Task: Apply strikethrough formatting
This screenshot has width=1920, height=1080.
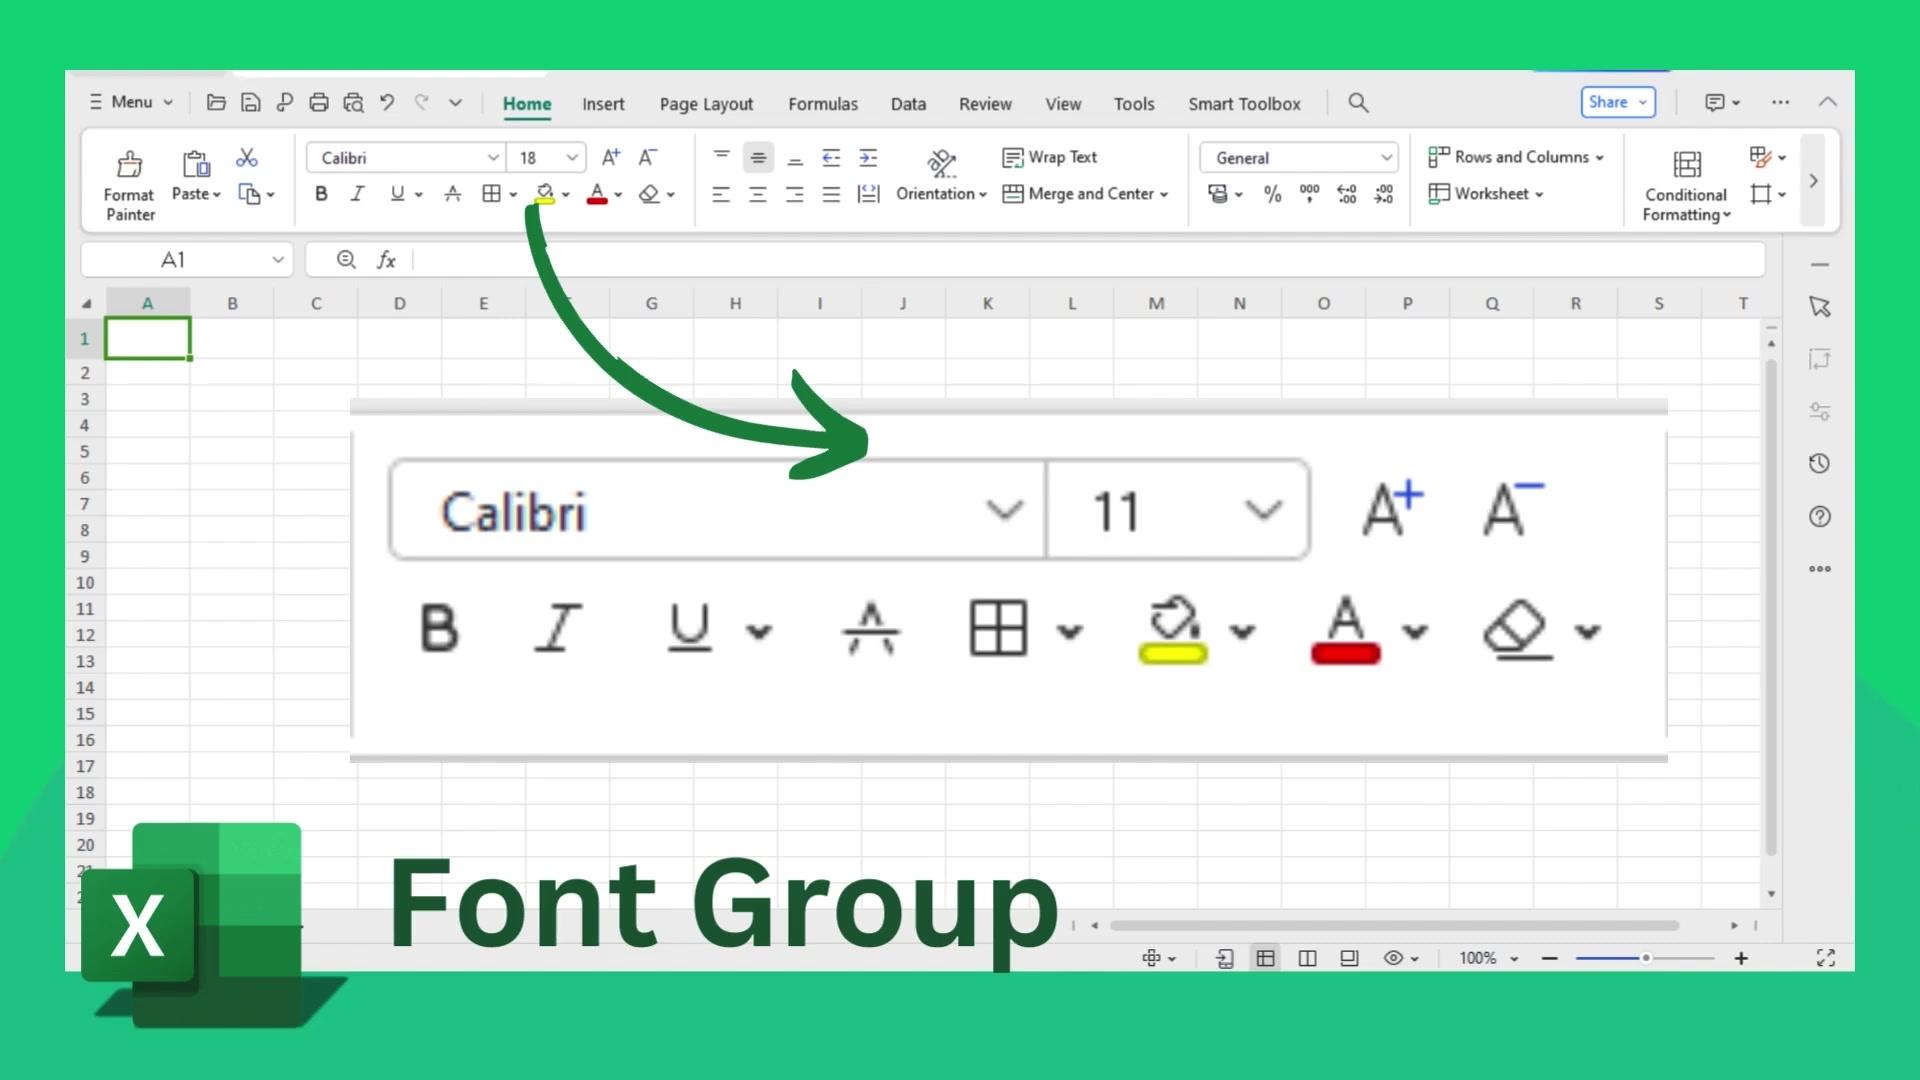Action: click(x=453, y=193)
